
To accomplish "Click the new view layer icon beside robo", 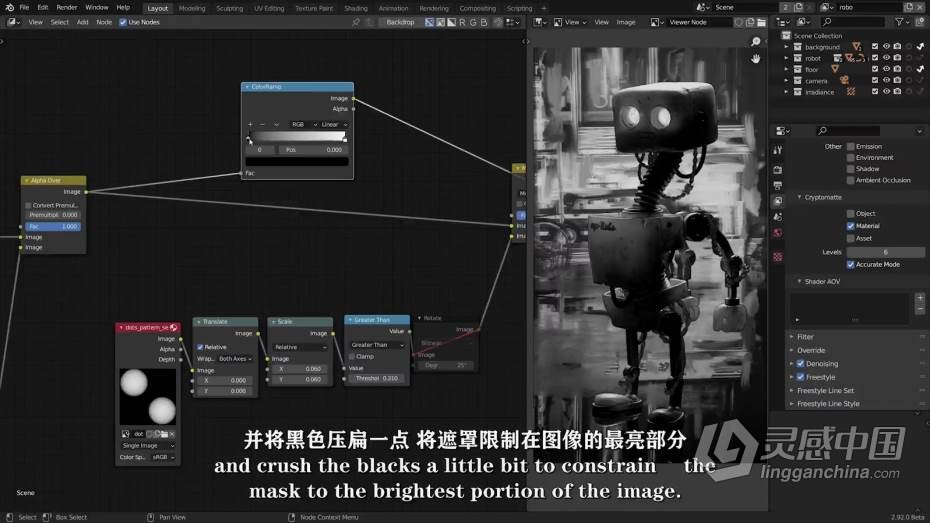I will tap(909, 7).
